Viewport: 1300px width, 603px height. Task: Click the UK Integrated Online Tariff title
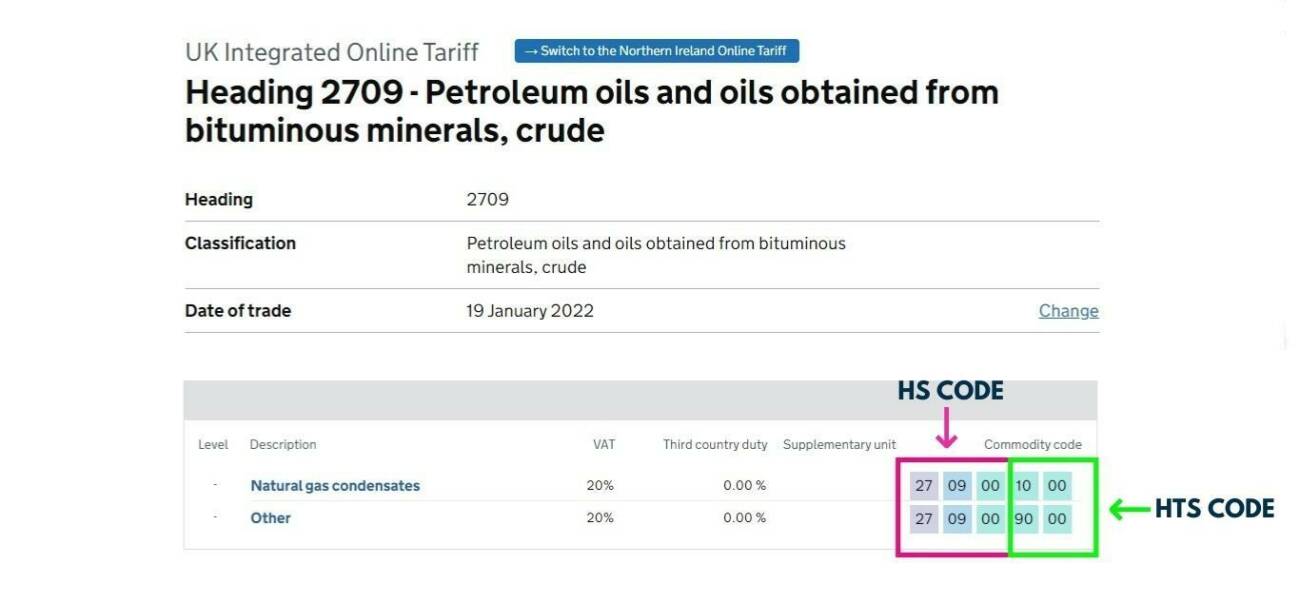330,51
